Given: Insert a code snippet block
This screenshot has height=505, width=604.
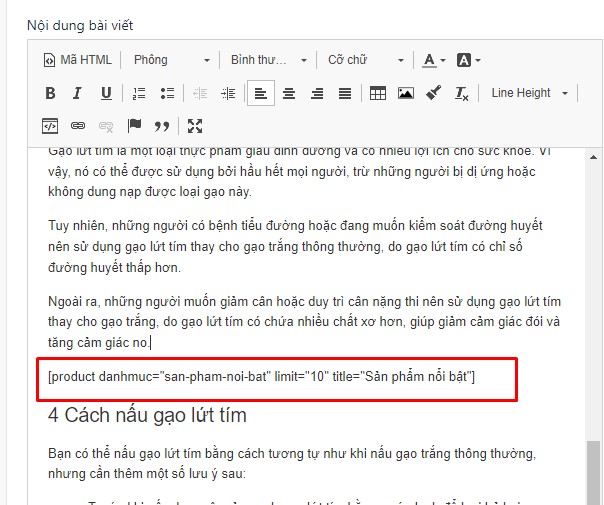Looking at the screenshot, I should tap(50, 126).
